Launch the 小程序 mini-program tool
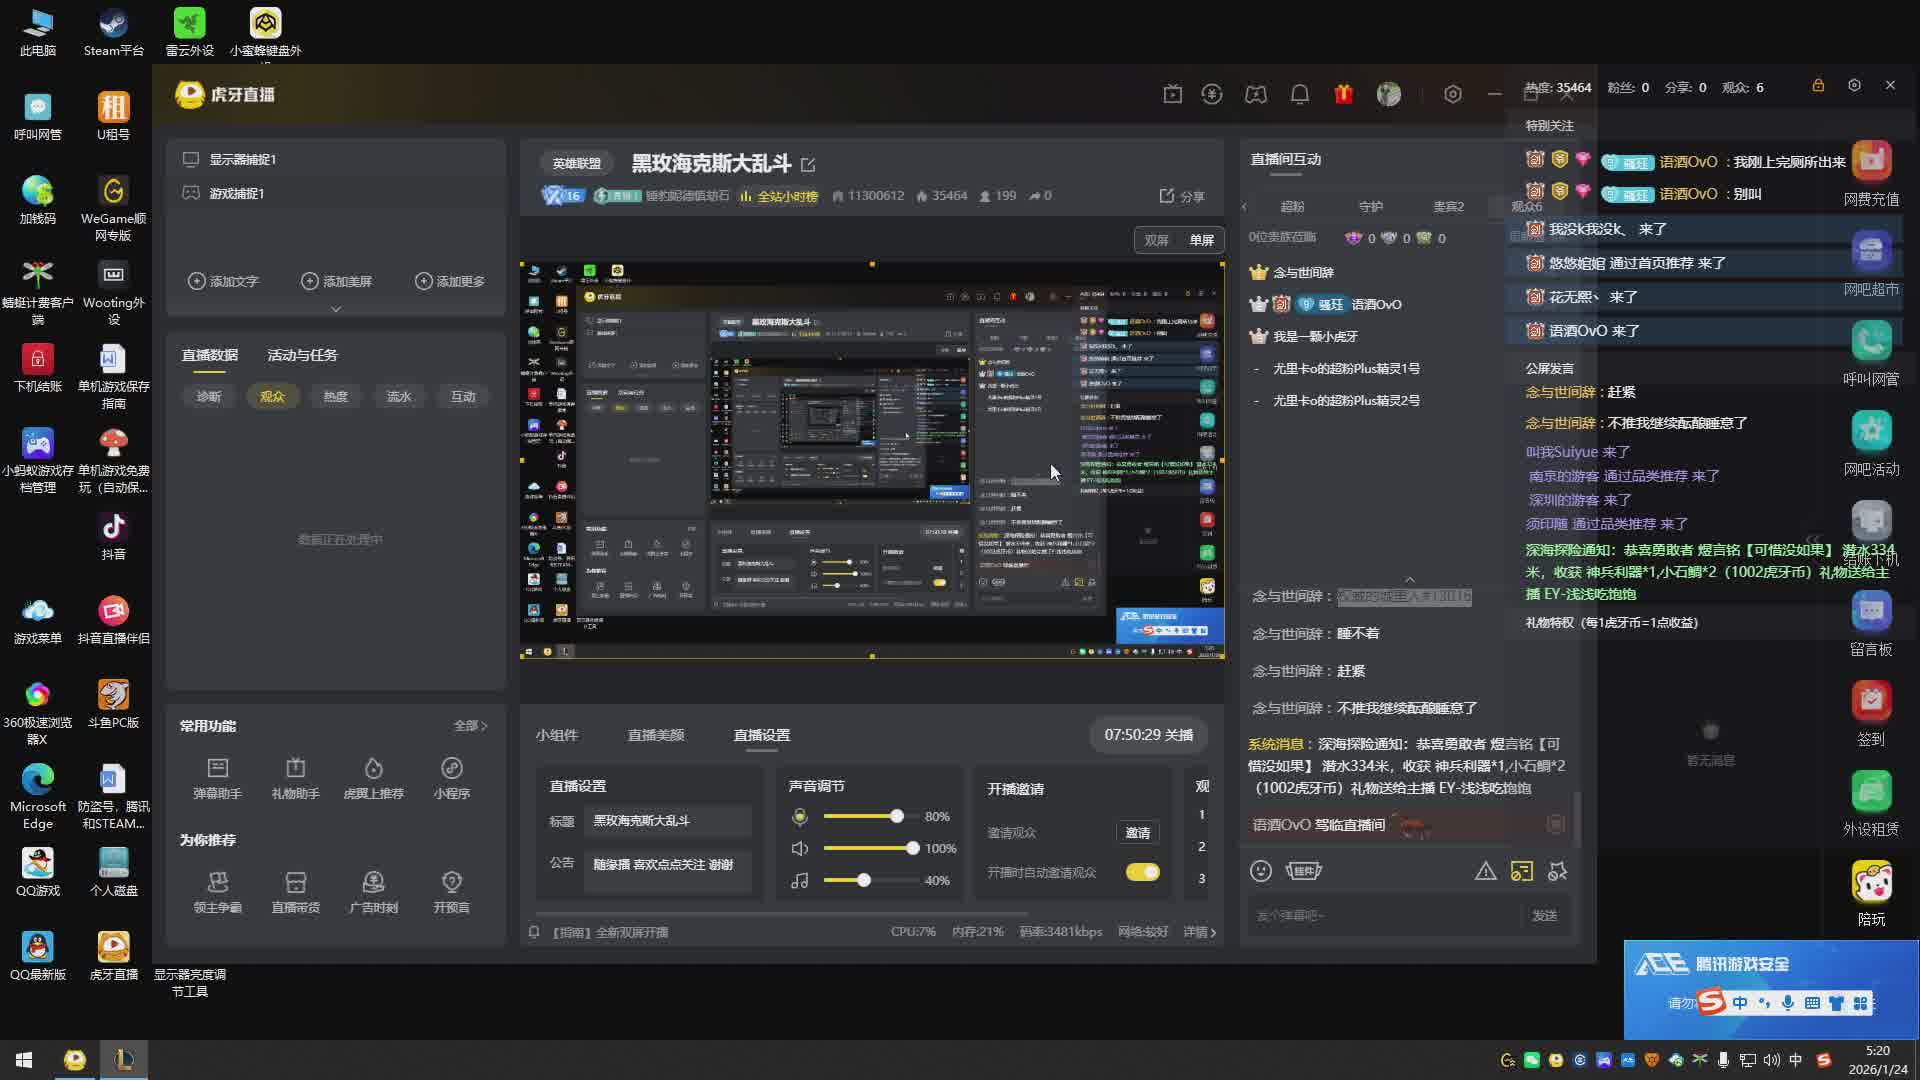 pyautogui.click(x=452, y=778)
